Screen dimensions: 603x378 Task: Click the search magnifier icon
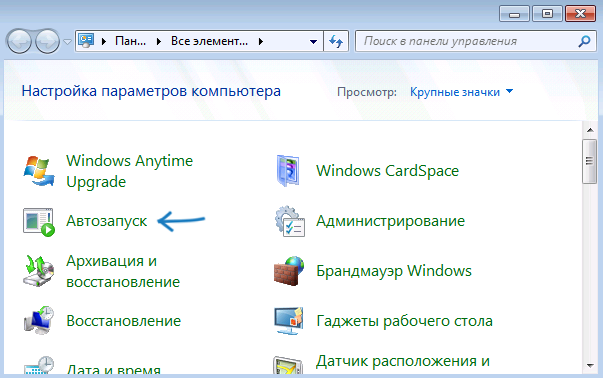click(584, 41)
